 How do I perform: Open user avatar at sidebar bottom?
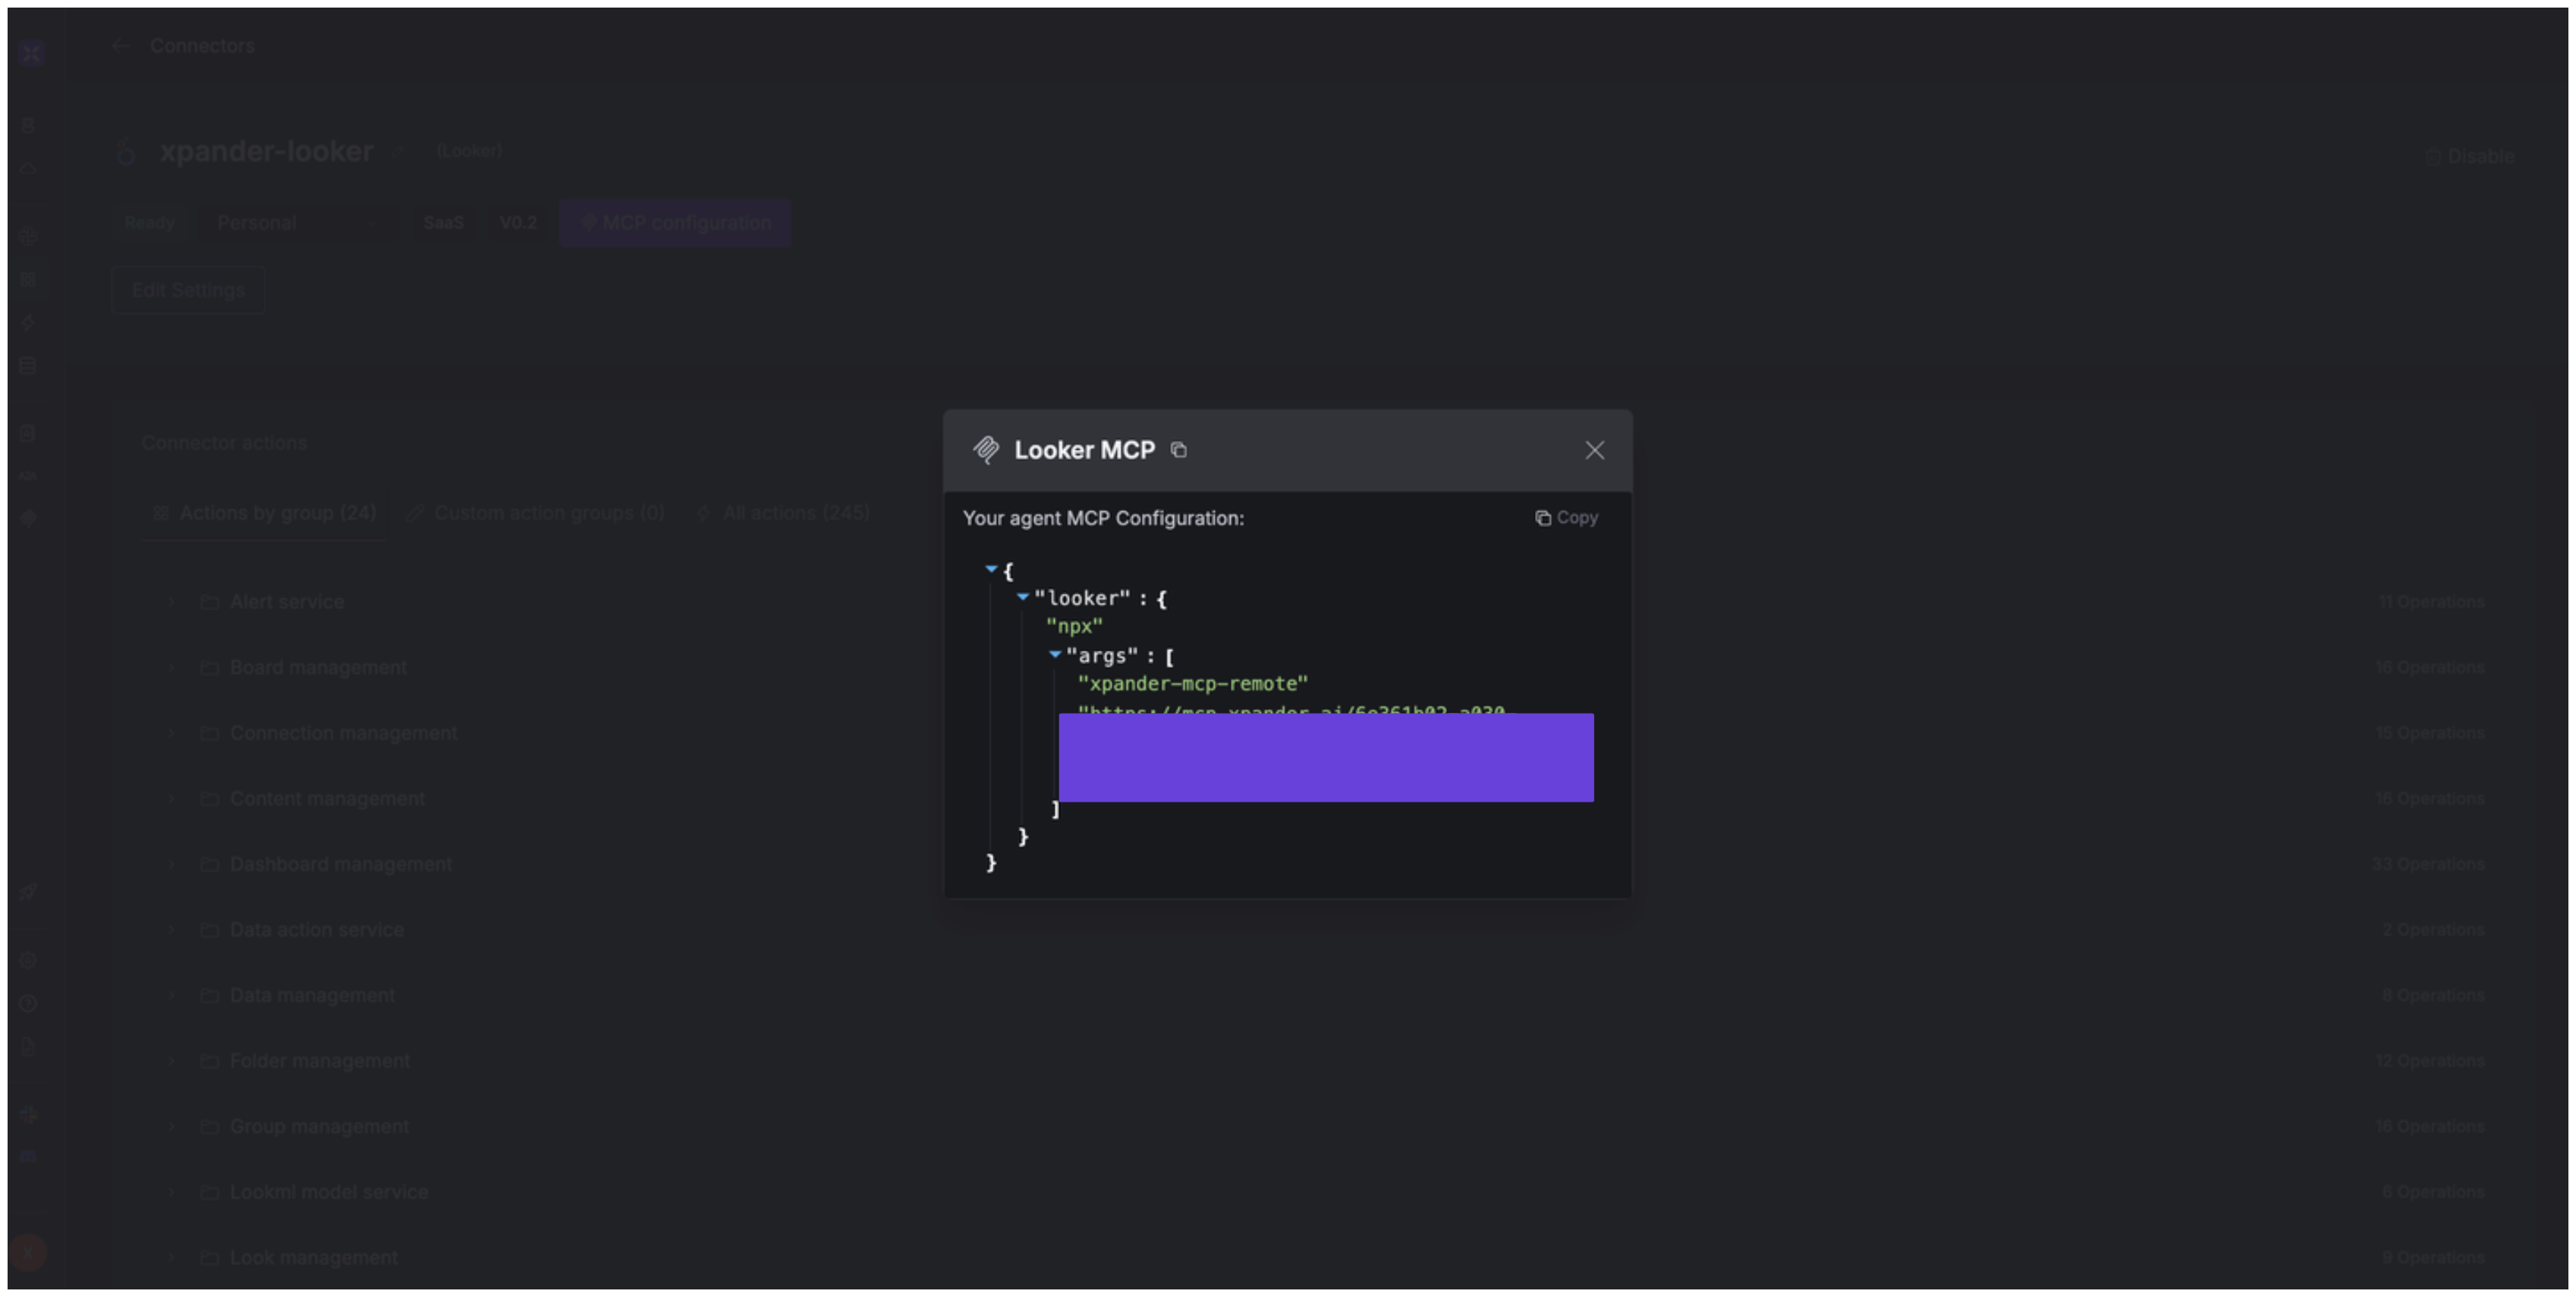[28, 1252]
